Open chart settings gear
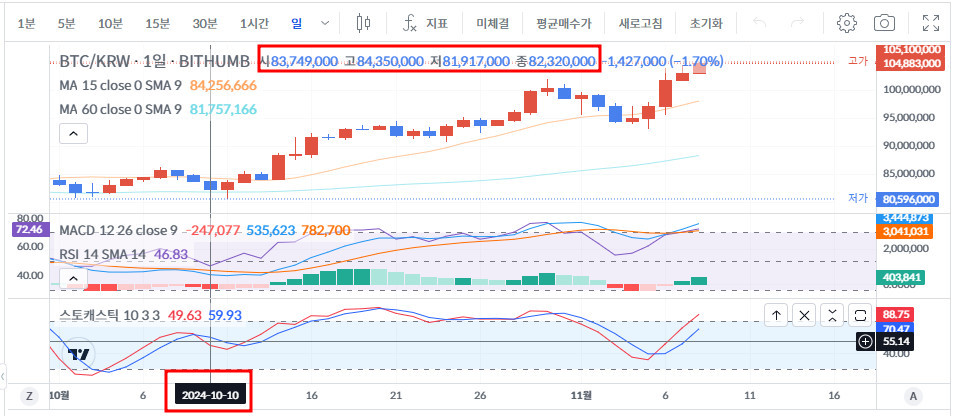The height and width of the screenshot is (416, 959). 847,22
